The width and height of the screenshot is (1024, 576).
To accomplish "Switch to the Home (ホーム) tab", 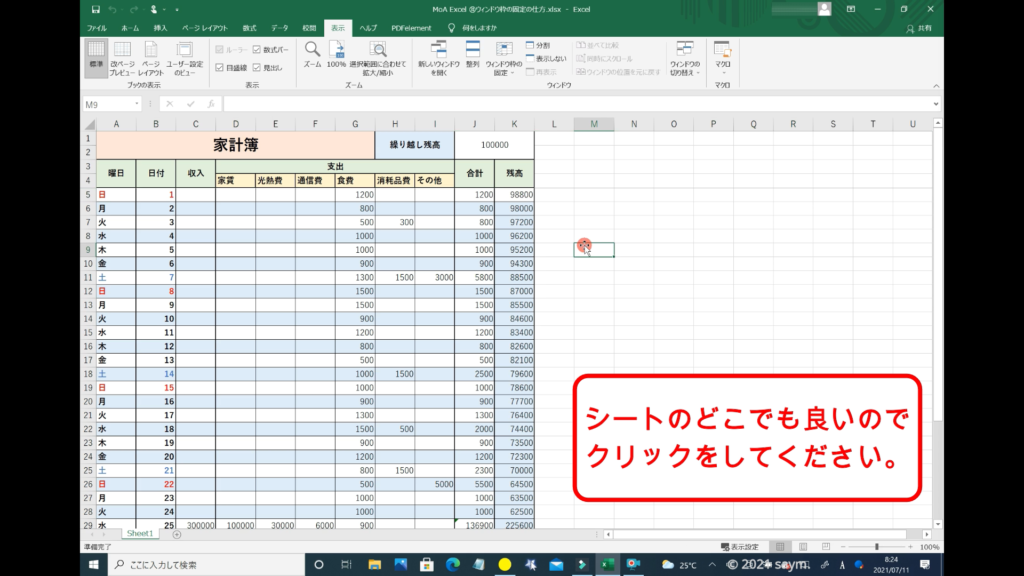I will point(130,28).
